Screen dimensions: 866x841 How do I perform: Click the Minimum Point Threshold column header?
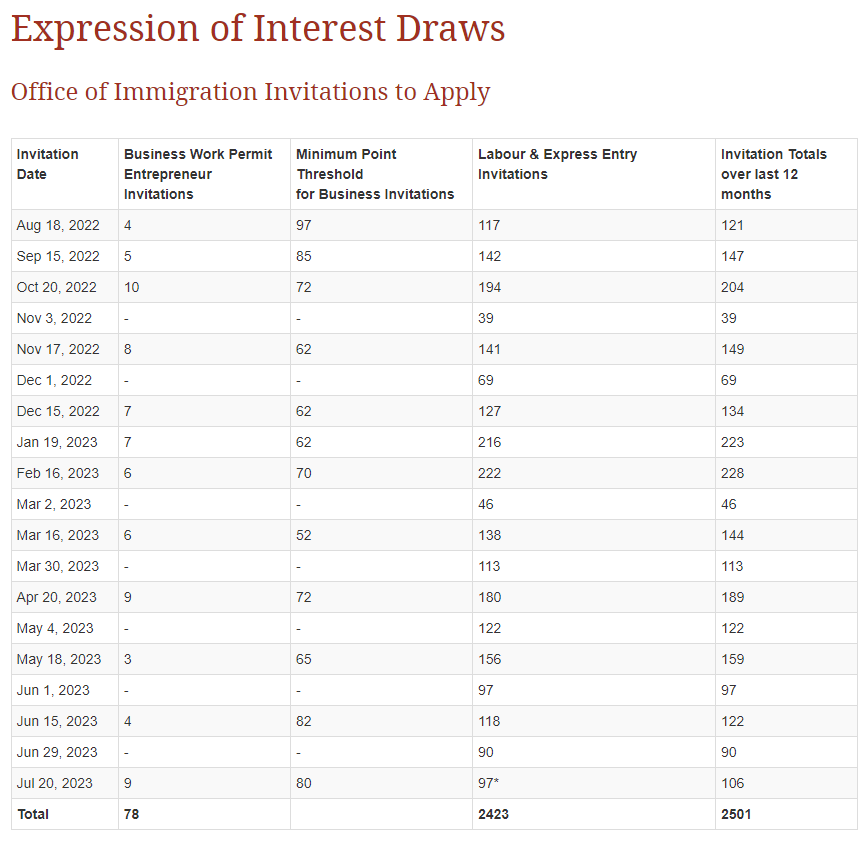tap(374, 174)
